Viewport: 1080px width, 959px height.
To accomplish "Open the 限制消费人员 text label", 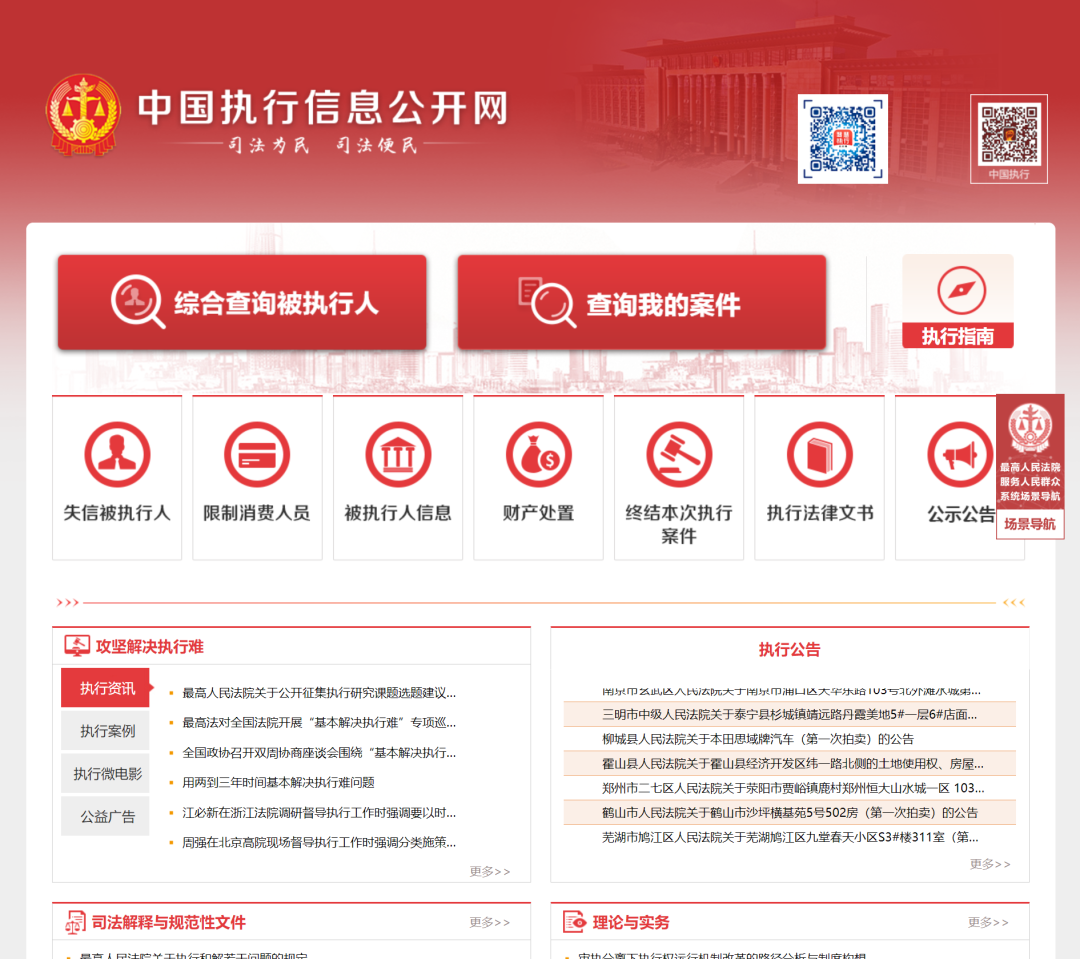I will 257,513.
